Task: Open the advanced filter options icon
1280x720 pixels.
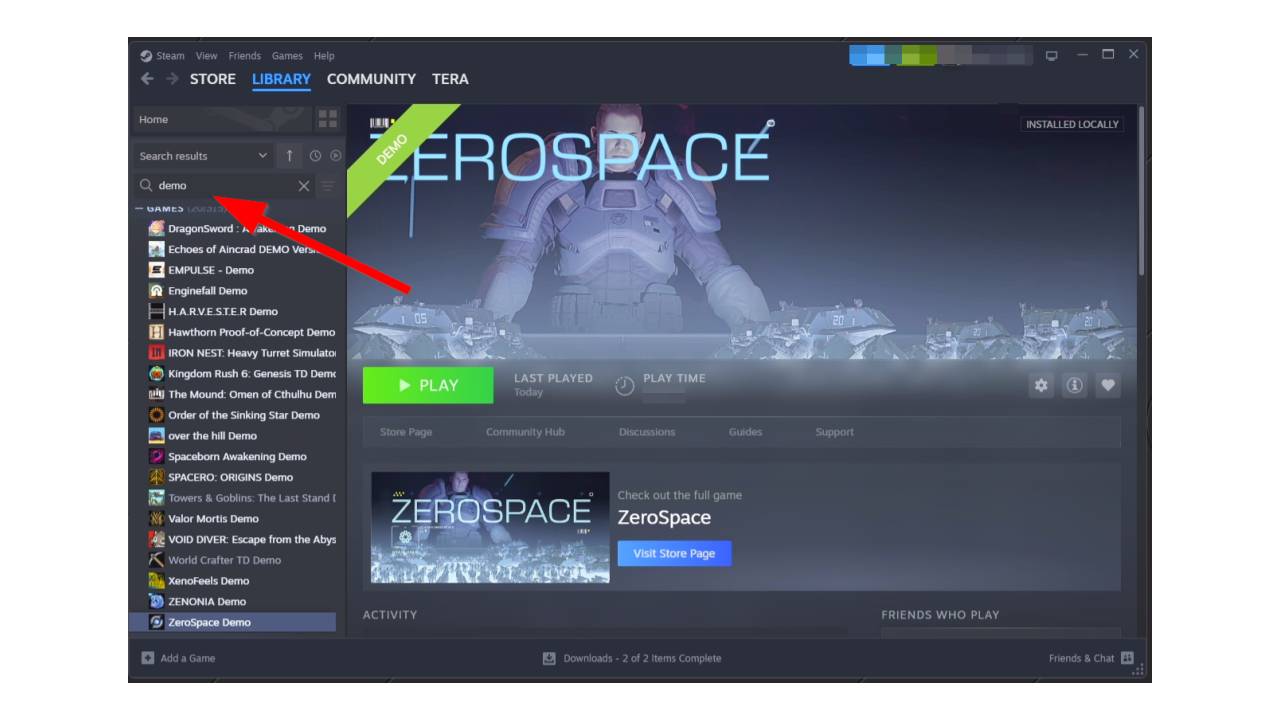Action: tap(328, 186)
